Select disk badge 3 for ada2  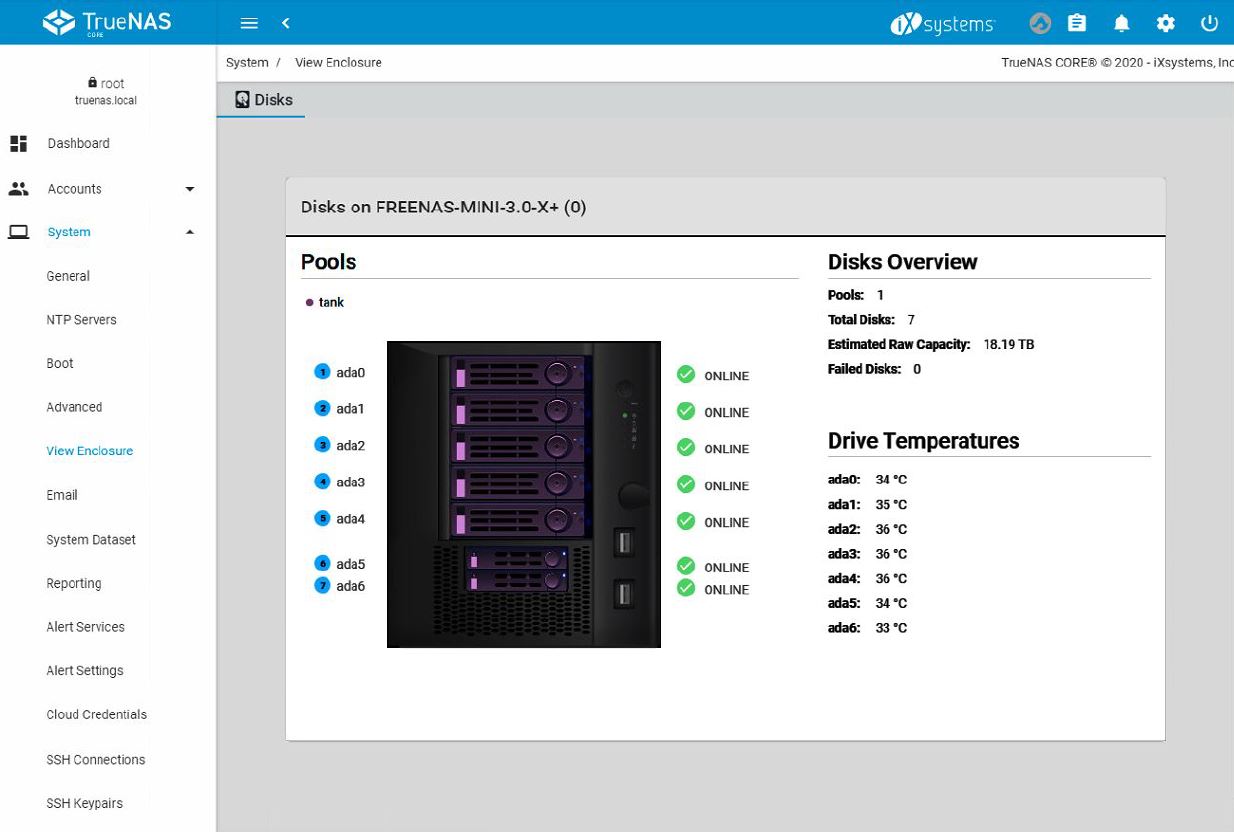[322, 445]
